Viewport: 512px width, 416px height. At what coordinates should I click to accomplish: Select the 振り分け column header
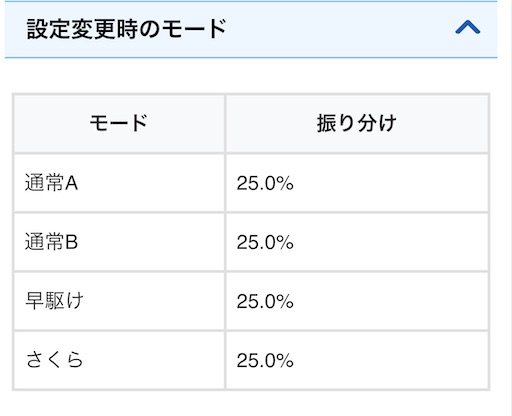coord(357,123)
